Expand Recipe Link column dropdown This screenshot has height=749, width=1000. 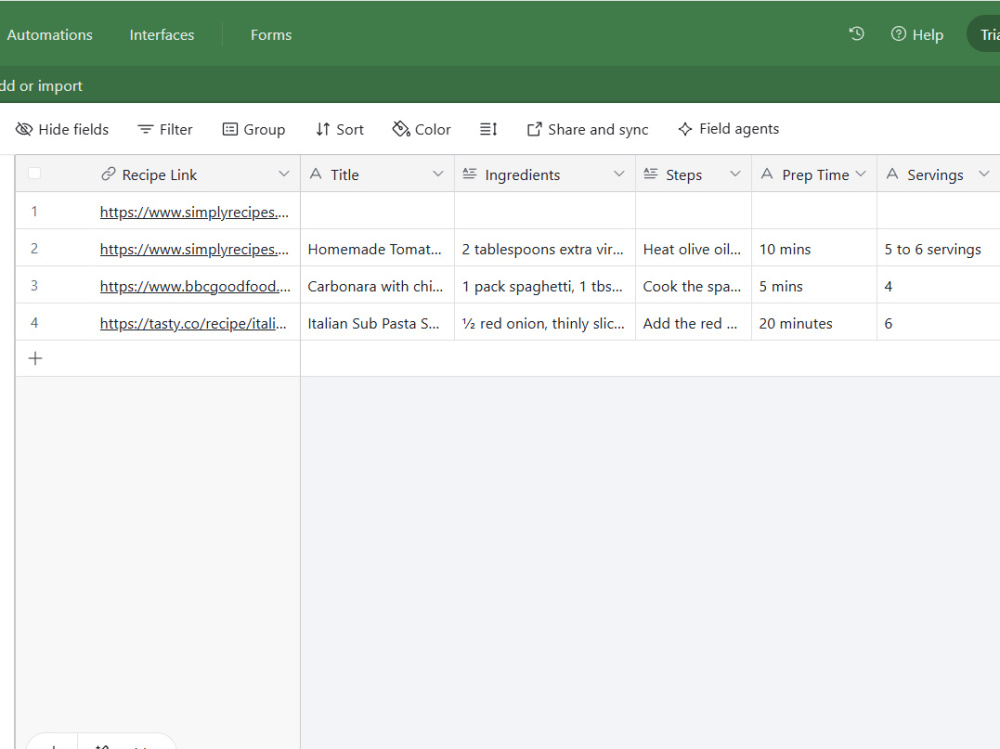[284, 174]
